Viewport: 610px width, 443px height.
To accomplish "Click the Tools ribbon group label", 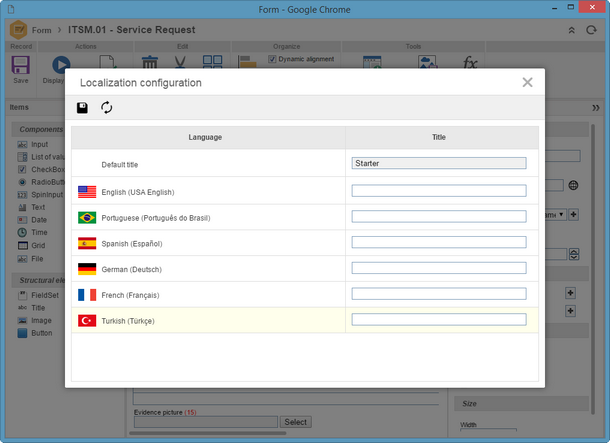I will tap(413, 47).
